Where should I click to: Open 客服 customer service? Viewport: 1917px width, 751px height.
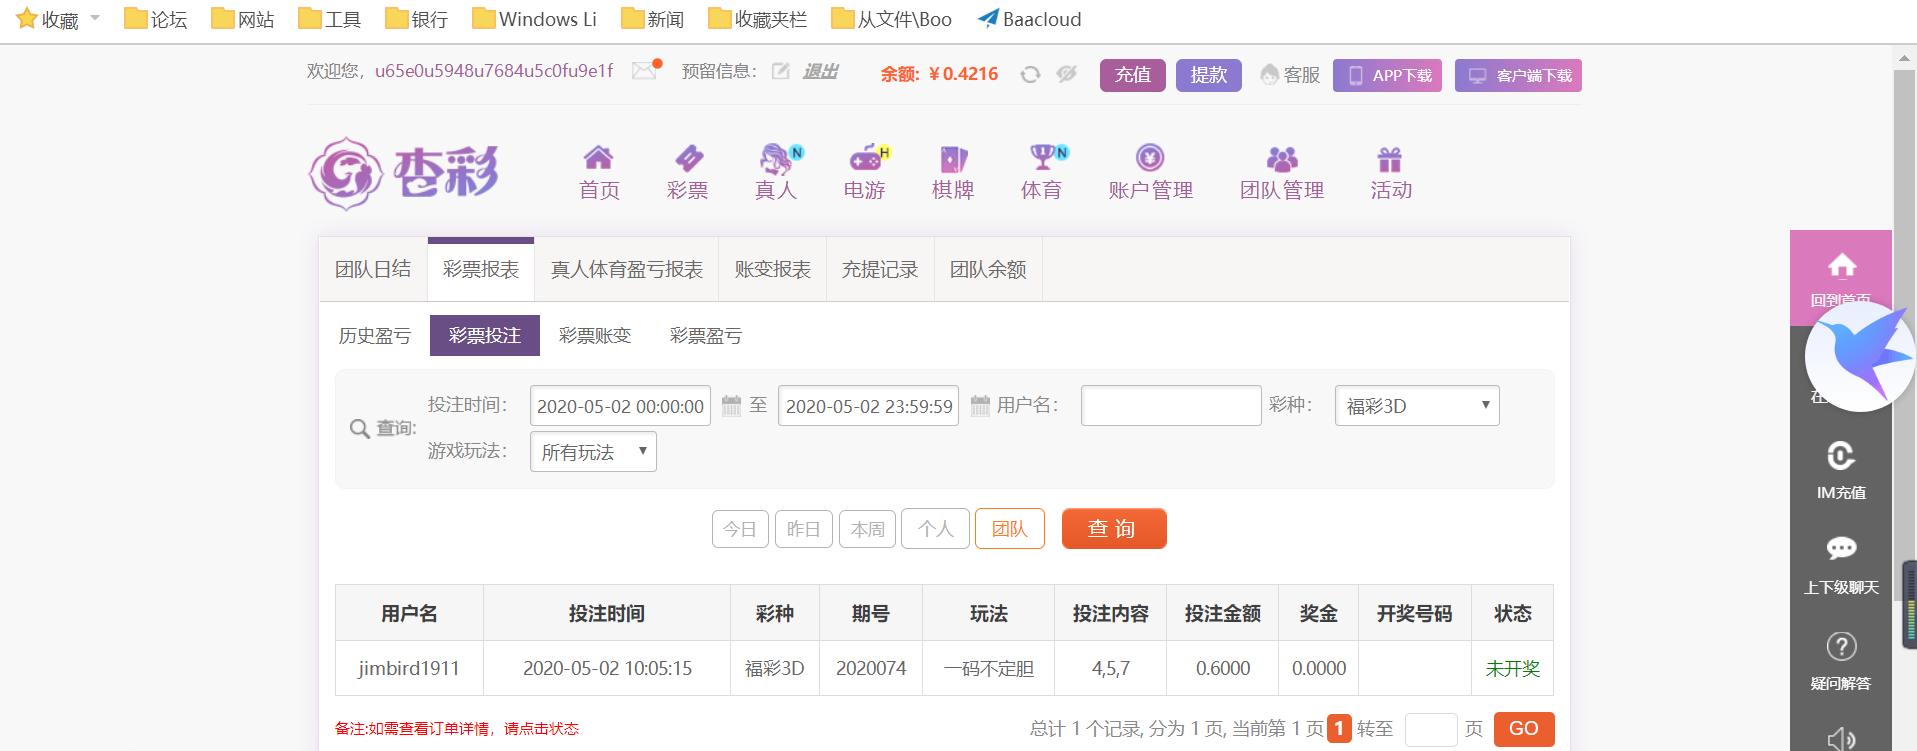(1290, 75)
